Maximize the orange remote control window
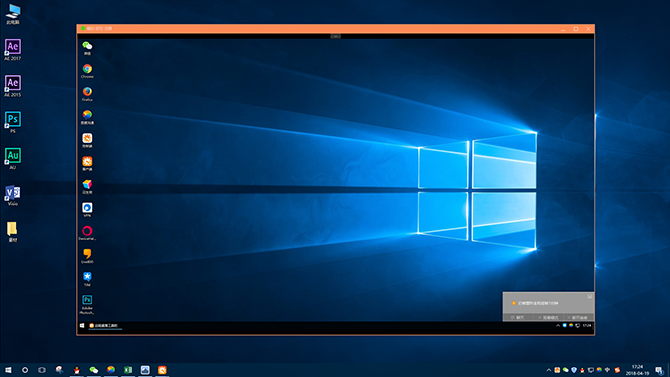The height and width of the screenshot is (377, 670). (576, 29)
